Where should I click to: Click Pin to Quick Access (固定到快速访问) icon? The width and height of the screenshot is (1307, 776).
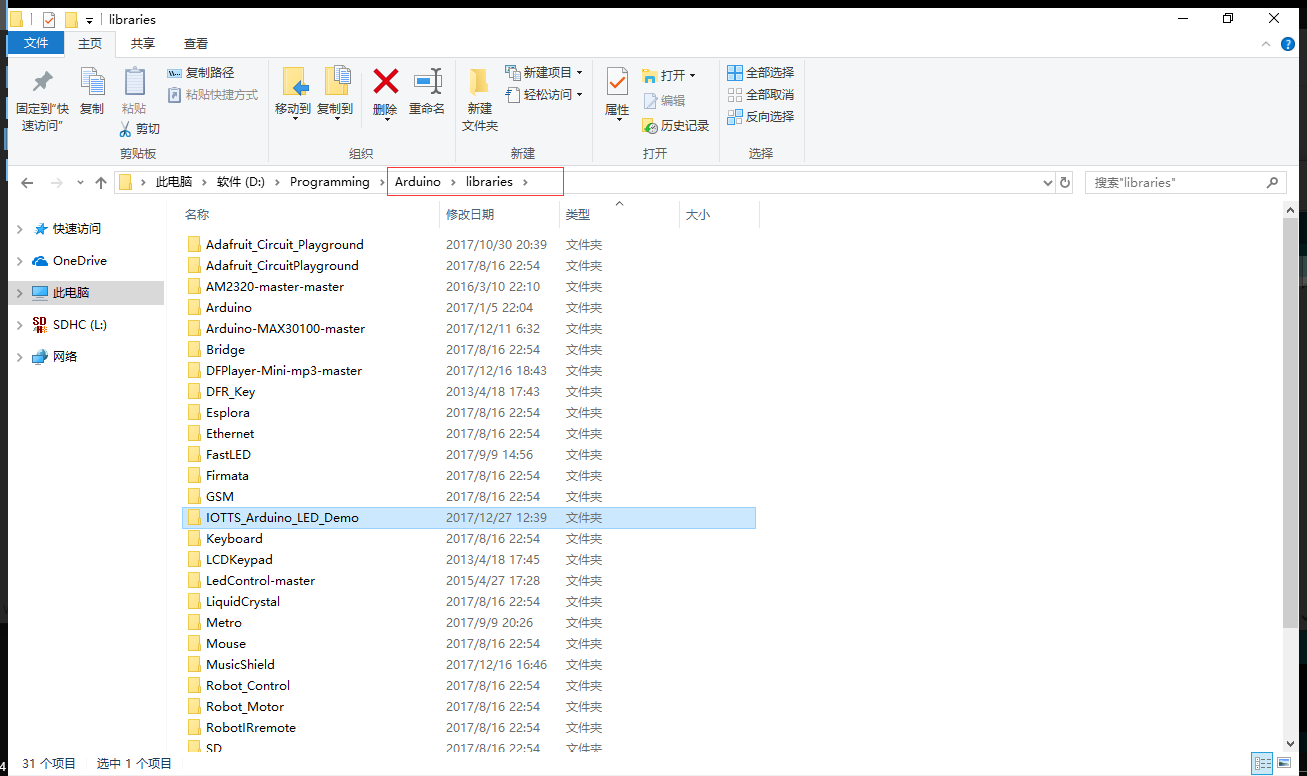coord(42,82)
